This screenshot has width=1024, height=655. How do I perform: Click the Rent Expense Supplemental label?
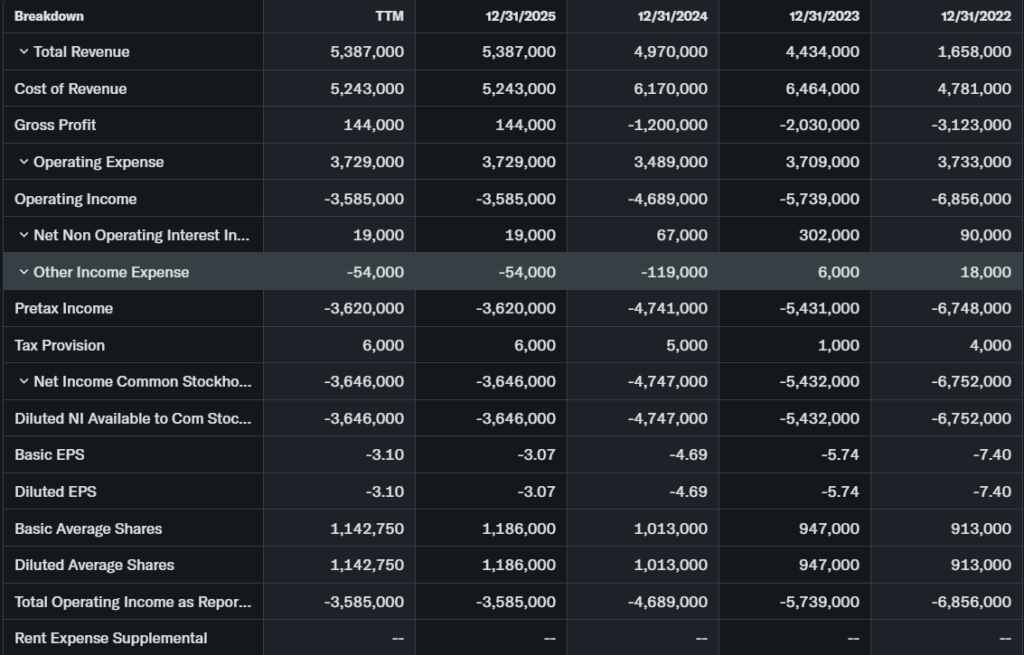point(111,638)
